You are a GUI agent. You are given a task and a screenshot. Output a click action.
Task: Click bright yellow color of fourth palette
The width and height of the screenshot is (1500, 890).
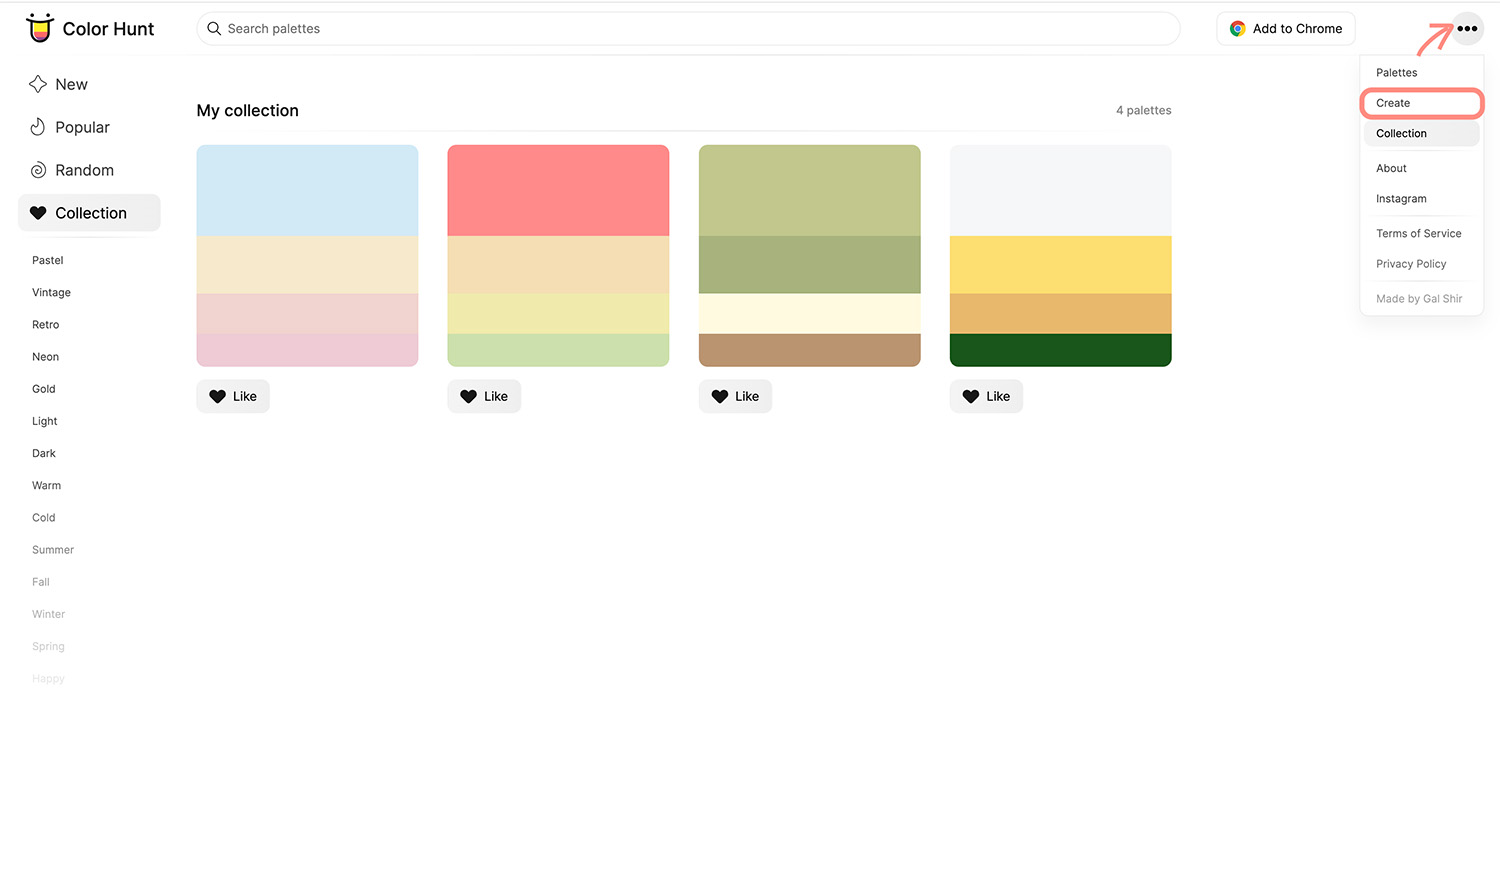pos(1060,265)
